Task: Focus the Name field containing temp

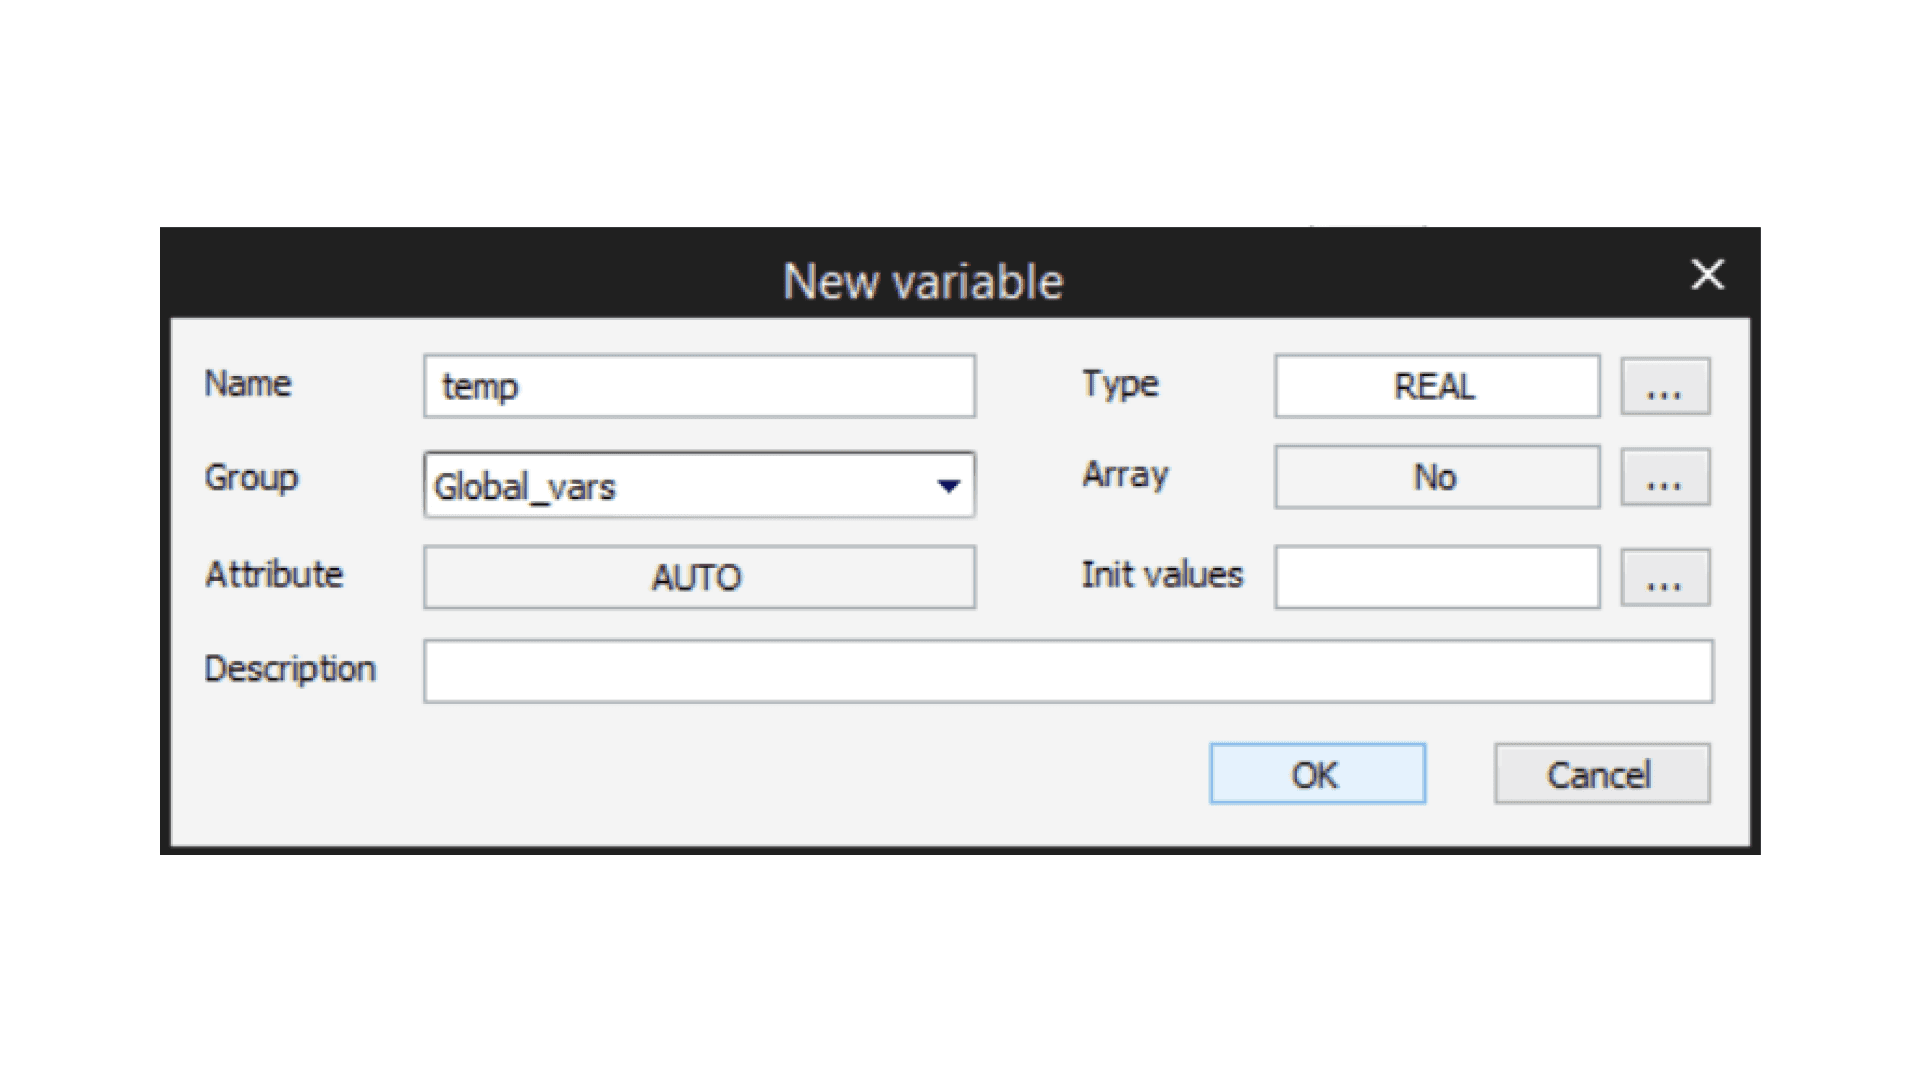Action: [698, 386]
